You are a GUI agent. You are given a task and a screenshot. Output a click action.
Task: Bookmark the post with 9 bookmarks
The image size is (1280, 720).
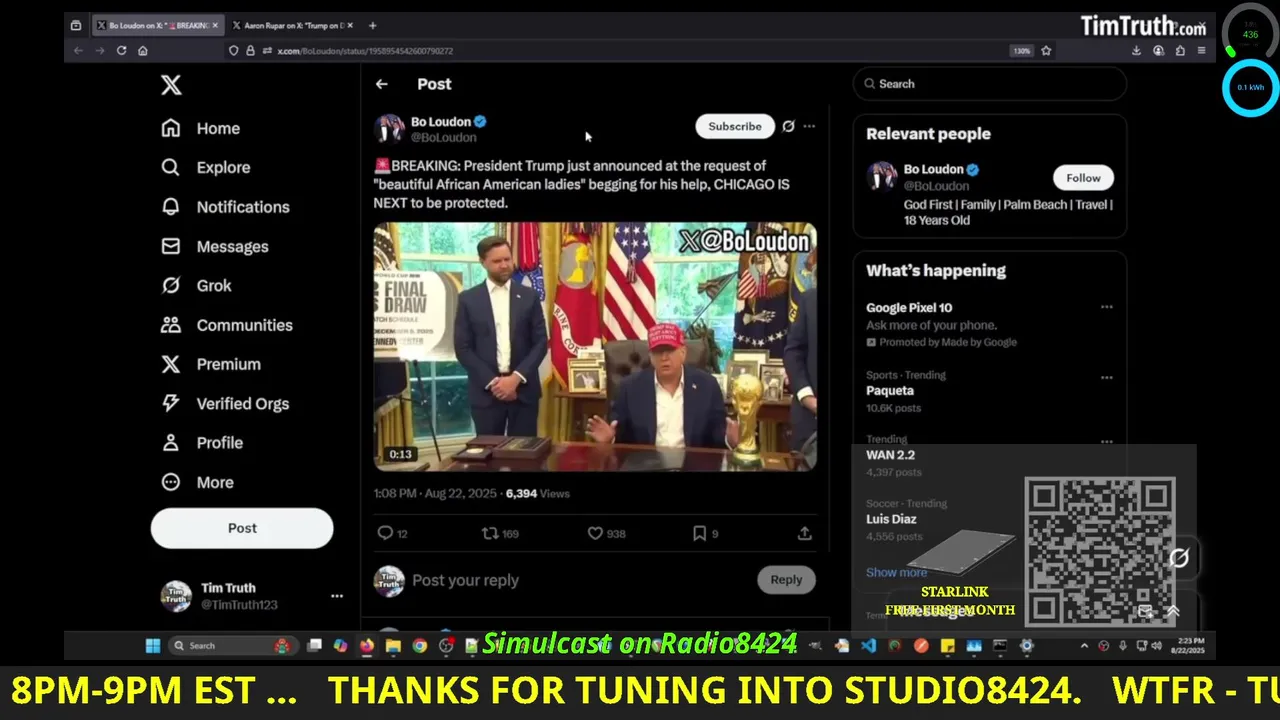700,533
